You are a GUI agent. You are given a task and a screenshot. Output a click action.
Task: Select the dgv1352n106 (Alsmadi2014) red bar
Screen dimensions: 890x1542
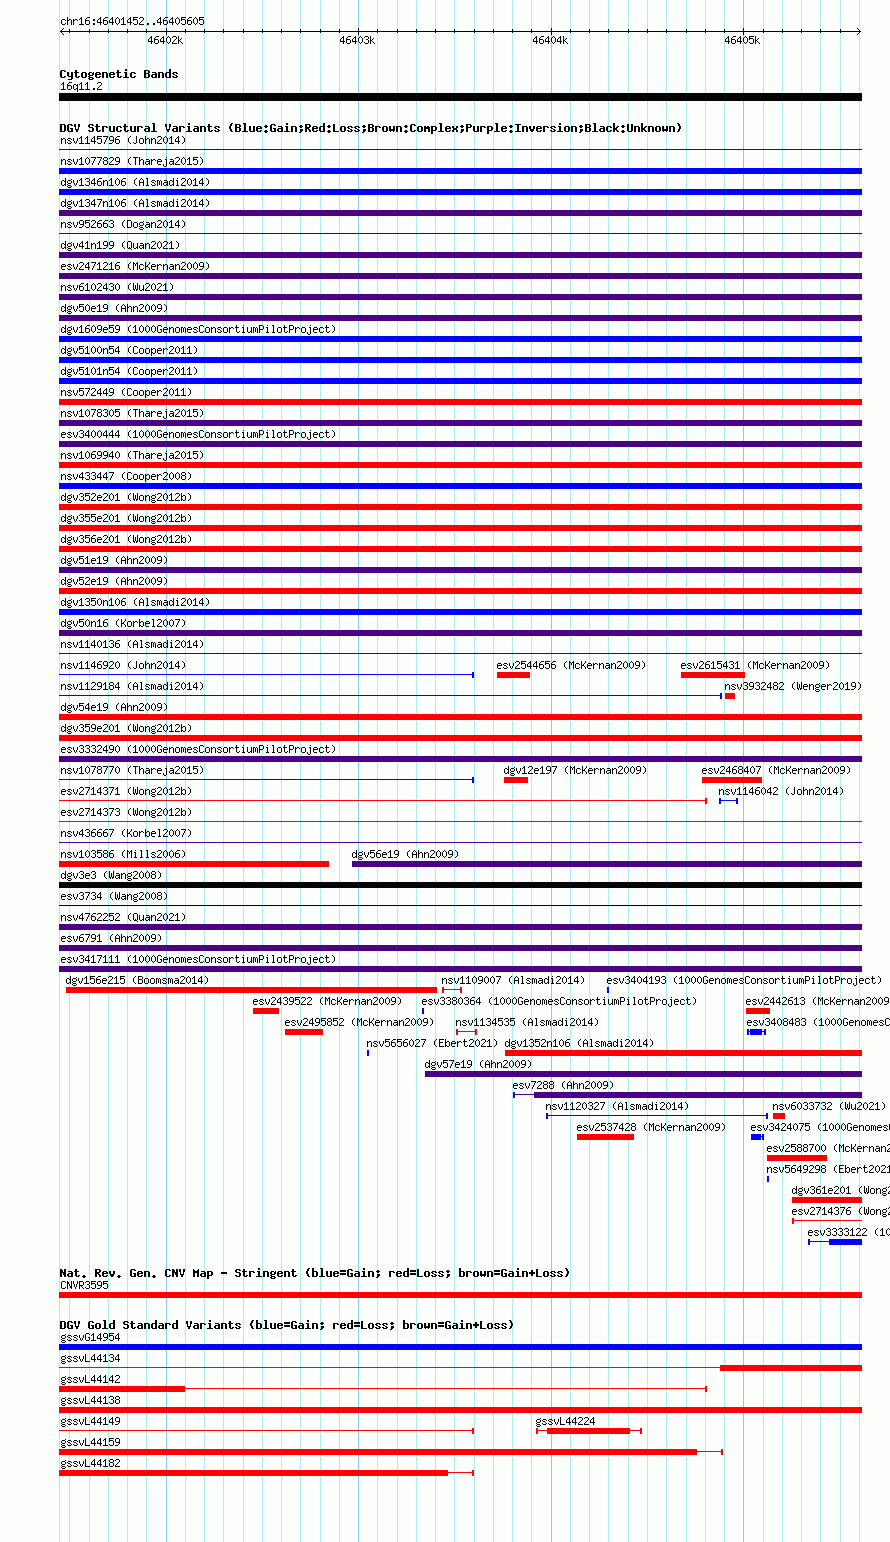tap(683, 1053)
